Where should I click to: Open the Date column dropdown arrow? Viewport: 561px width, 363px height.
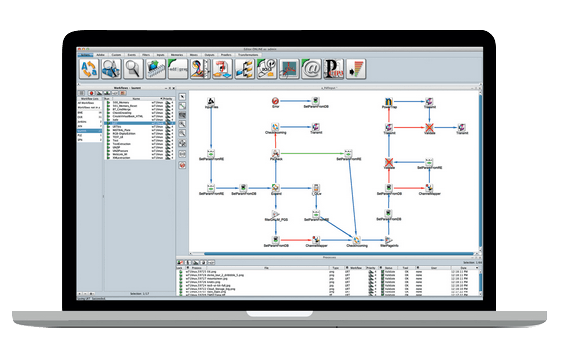[477, 268]
